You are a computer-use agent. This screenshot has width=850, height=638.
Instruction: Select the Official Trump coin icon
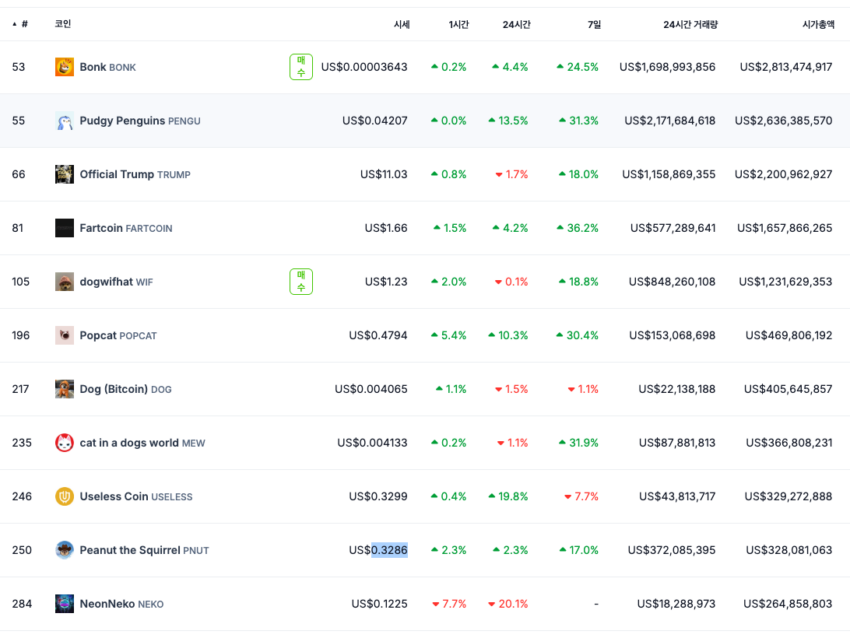[x=64, y=175]
